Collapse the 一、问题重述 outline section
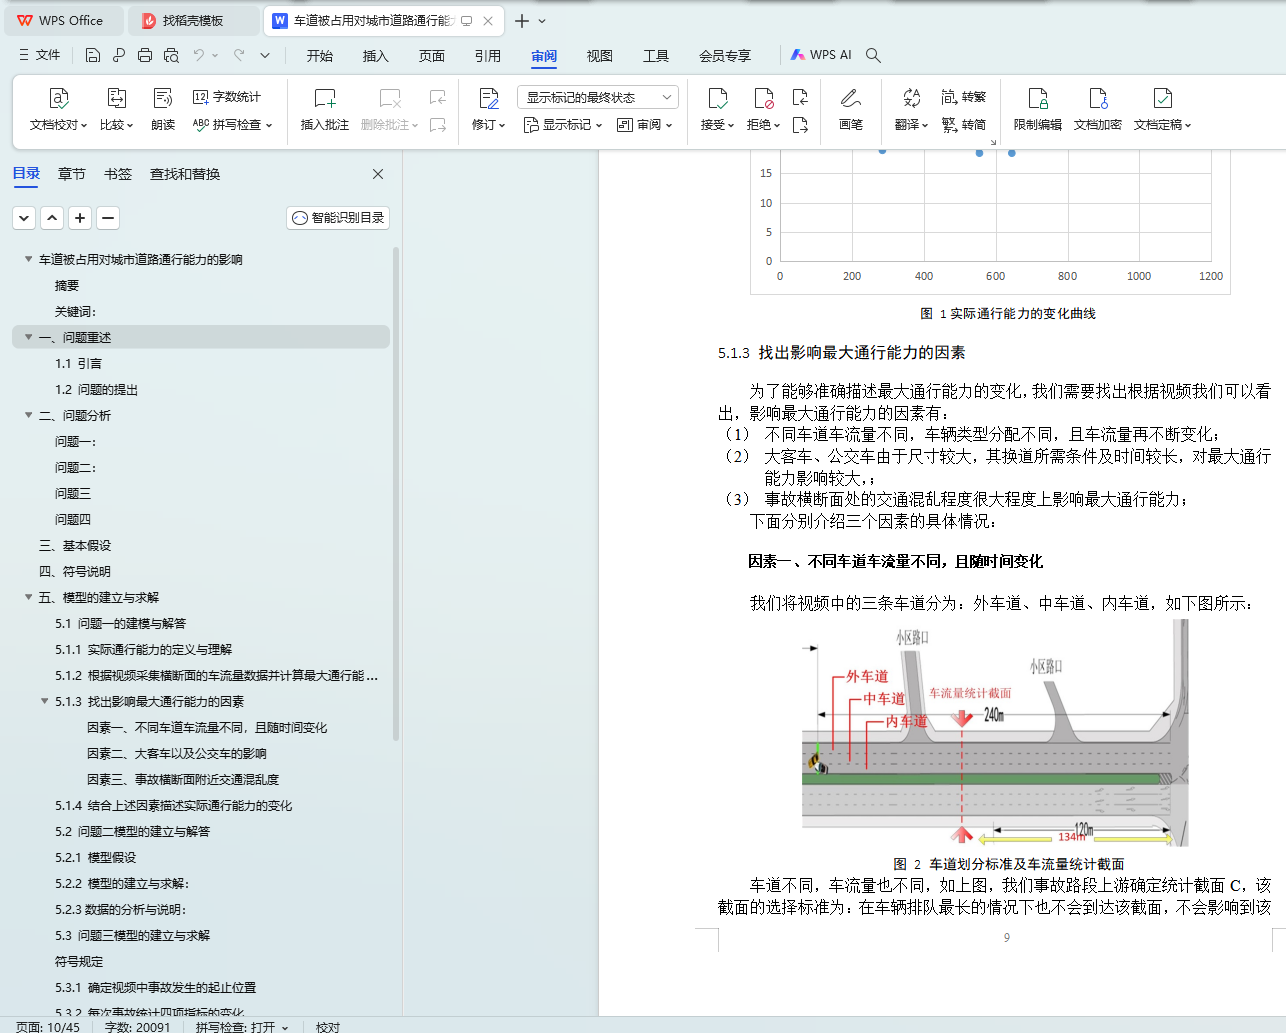This screenshot has width=1286, height=1033. tap(29, 337)
